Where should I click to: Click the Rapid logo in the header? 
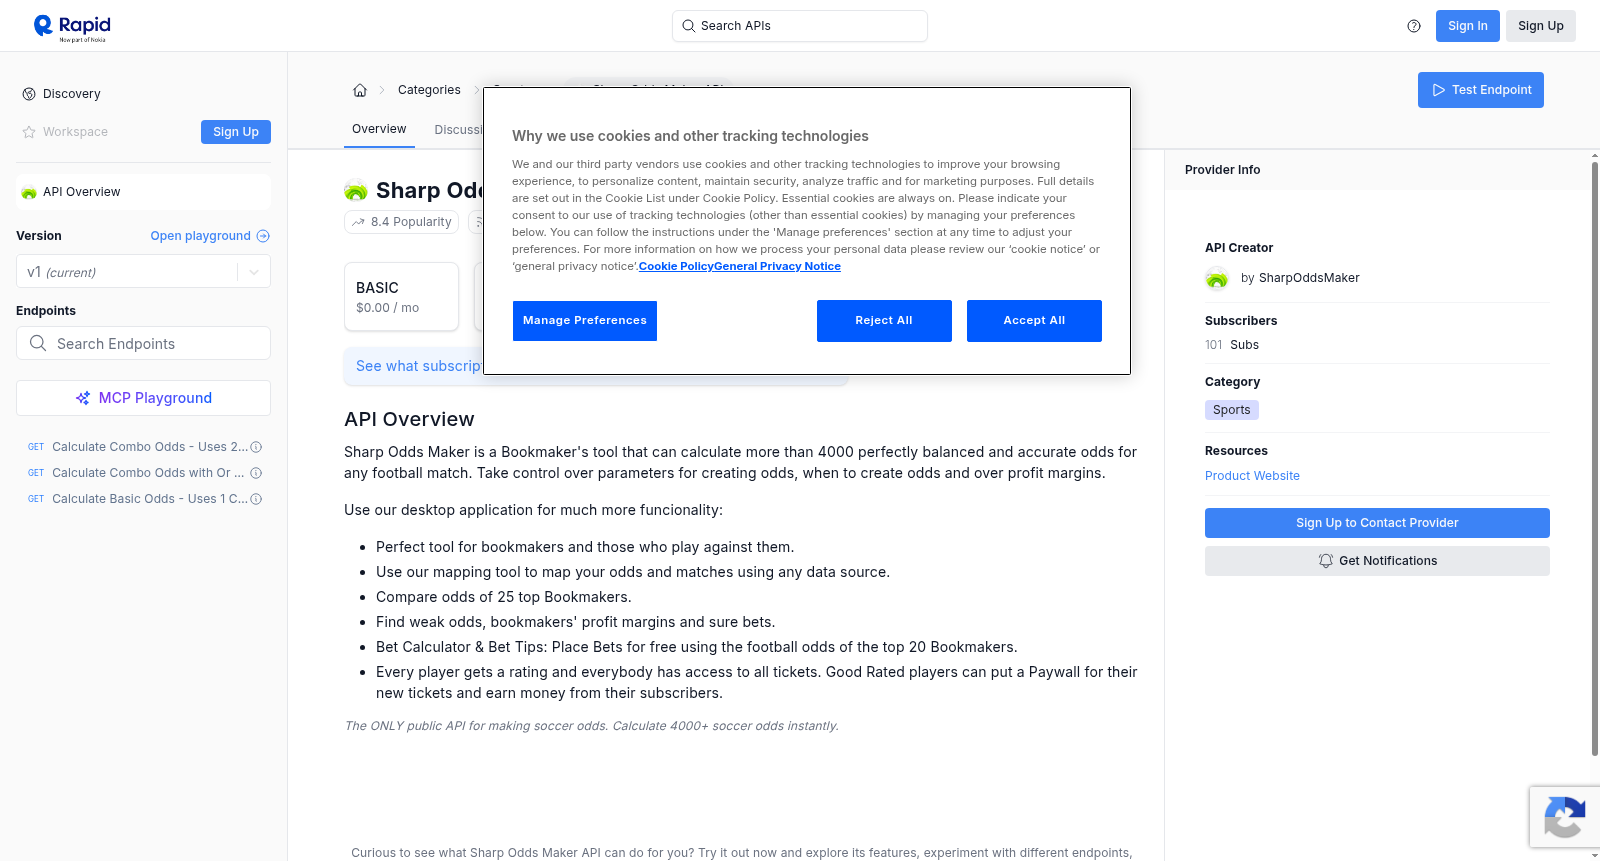click(72, 27)
